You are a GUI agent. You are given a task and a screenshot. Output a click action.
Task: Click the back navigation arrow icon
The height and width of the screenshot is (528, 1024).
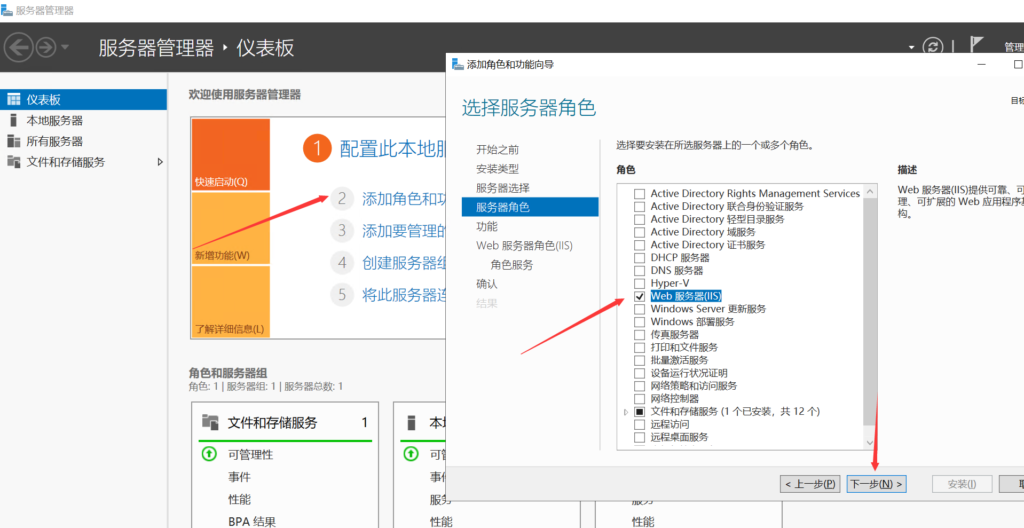click(x=18, y=48)
